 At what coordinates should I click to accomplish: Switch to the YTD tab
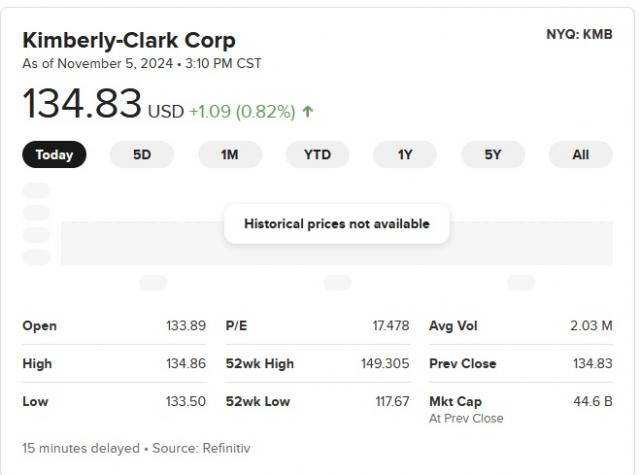click(x=318, y=155)
